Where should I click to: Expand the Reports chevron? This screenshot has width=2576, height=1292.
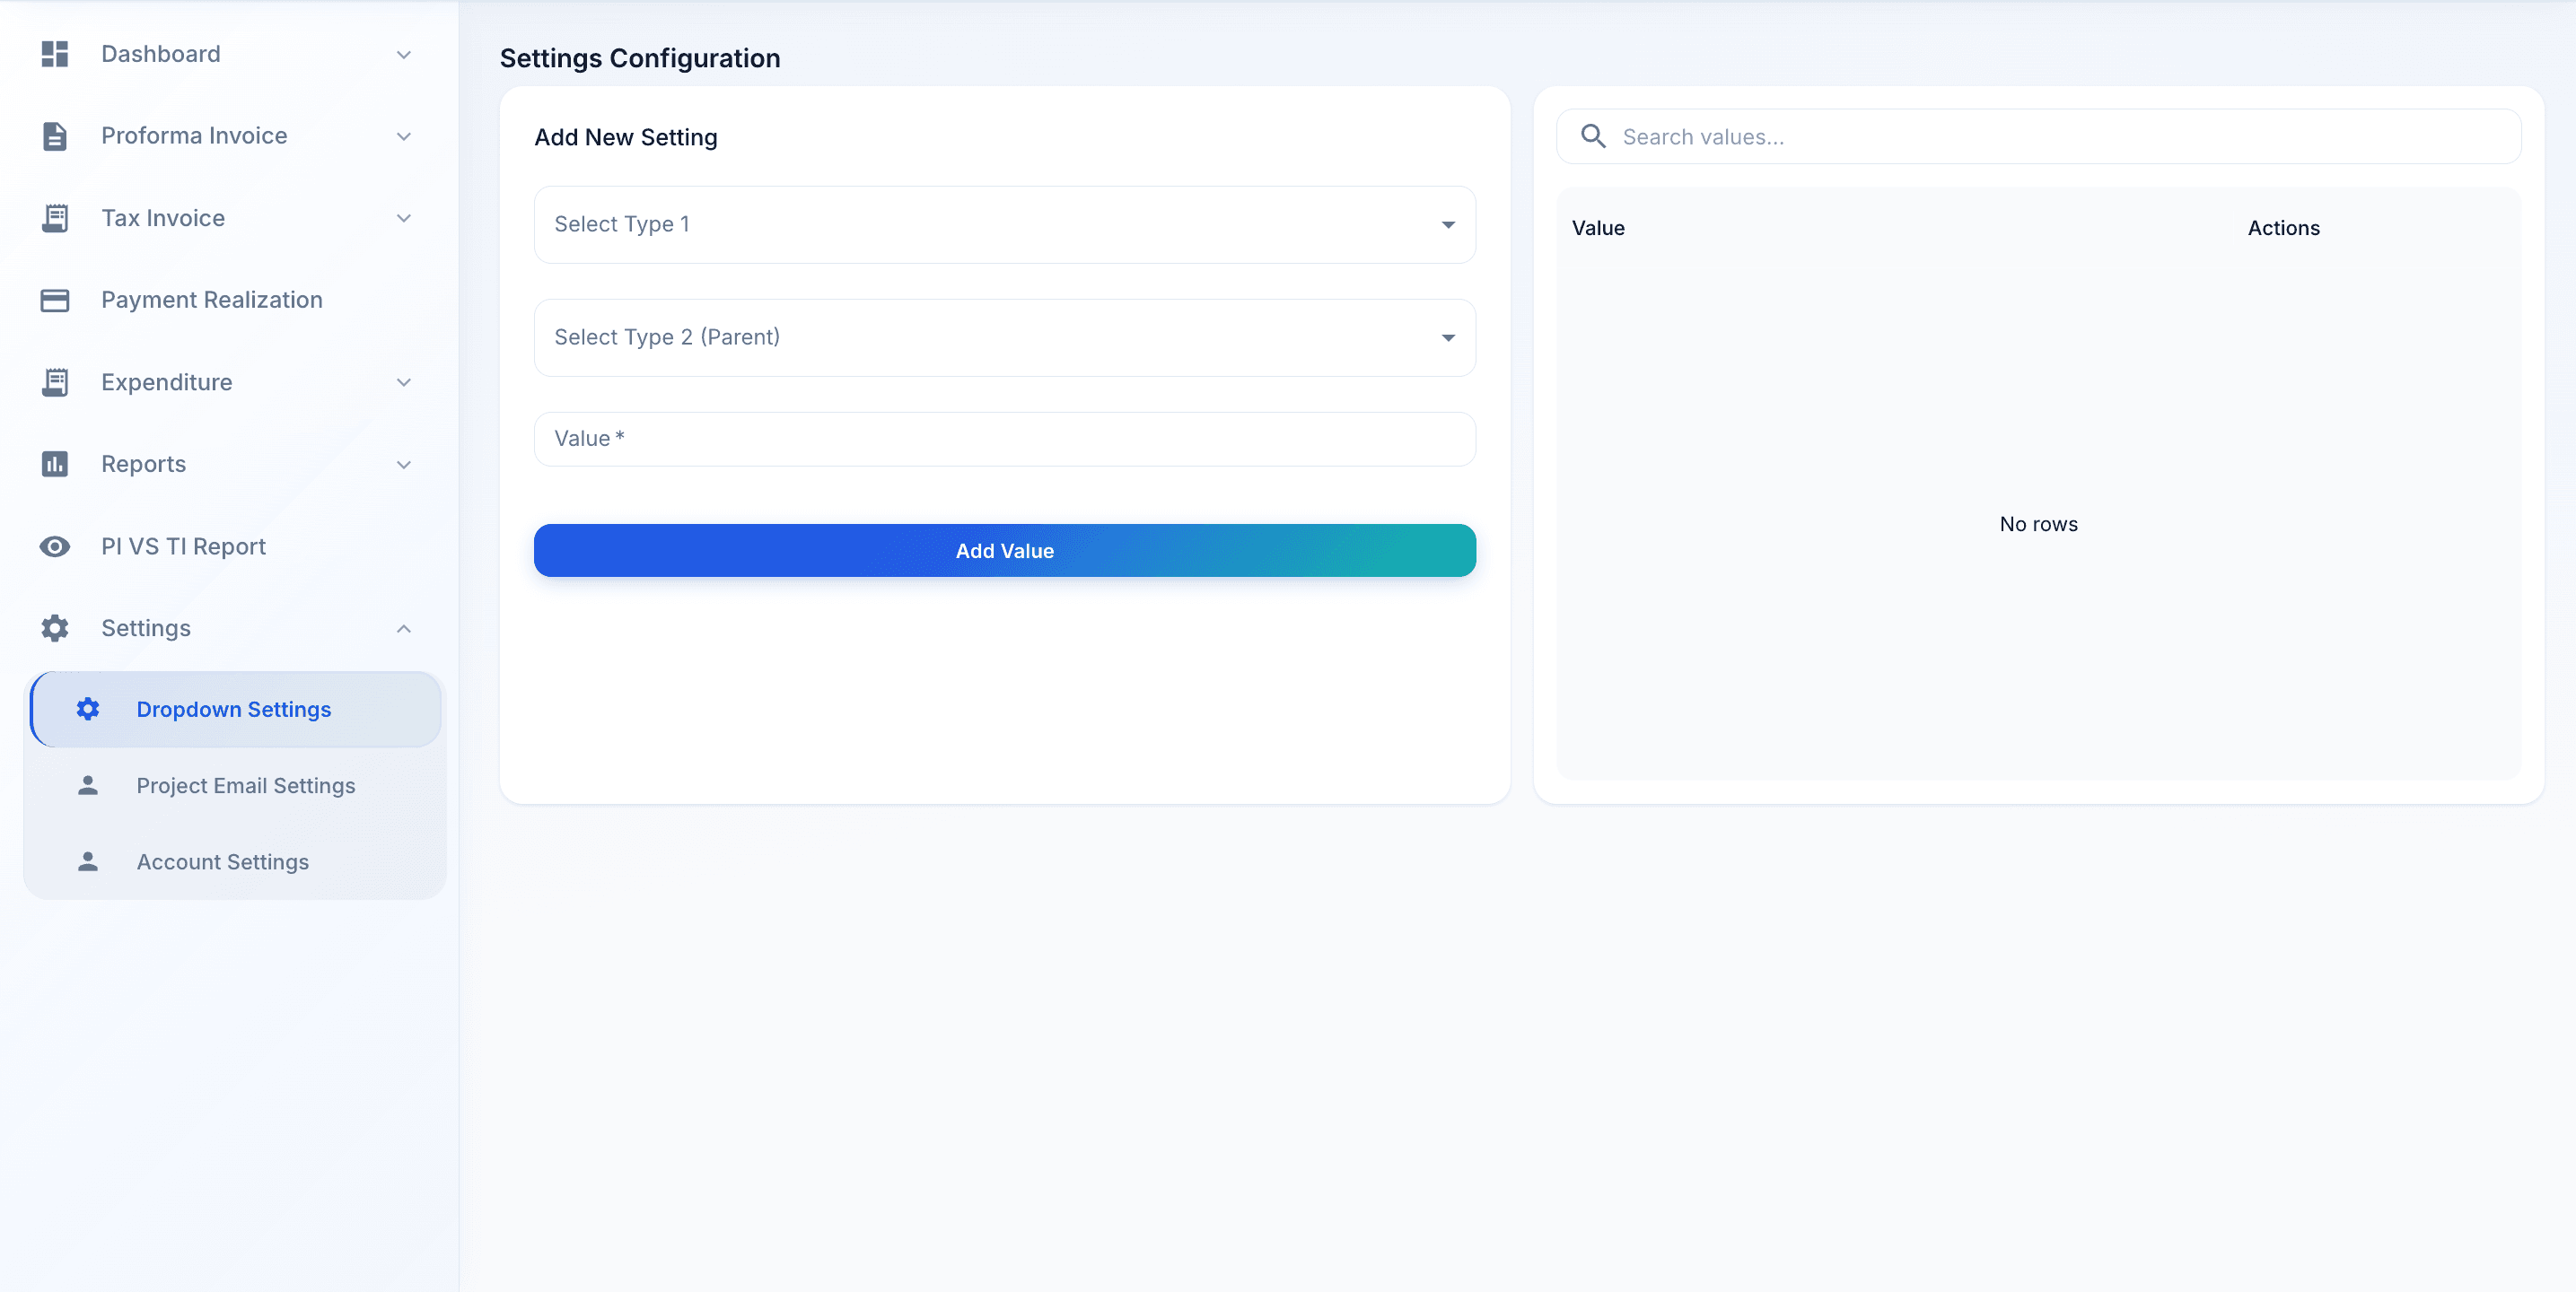pos(404,465)
